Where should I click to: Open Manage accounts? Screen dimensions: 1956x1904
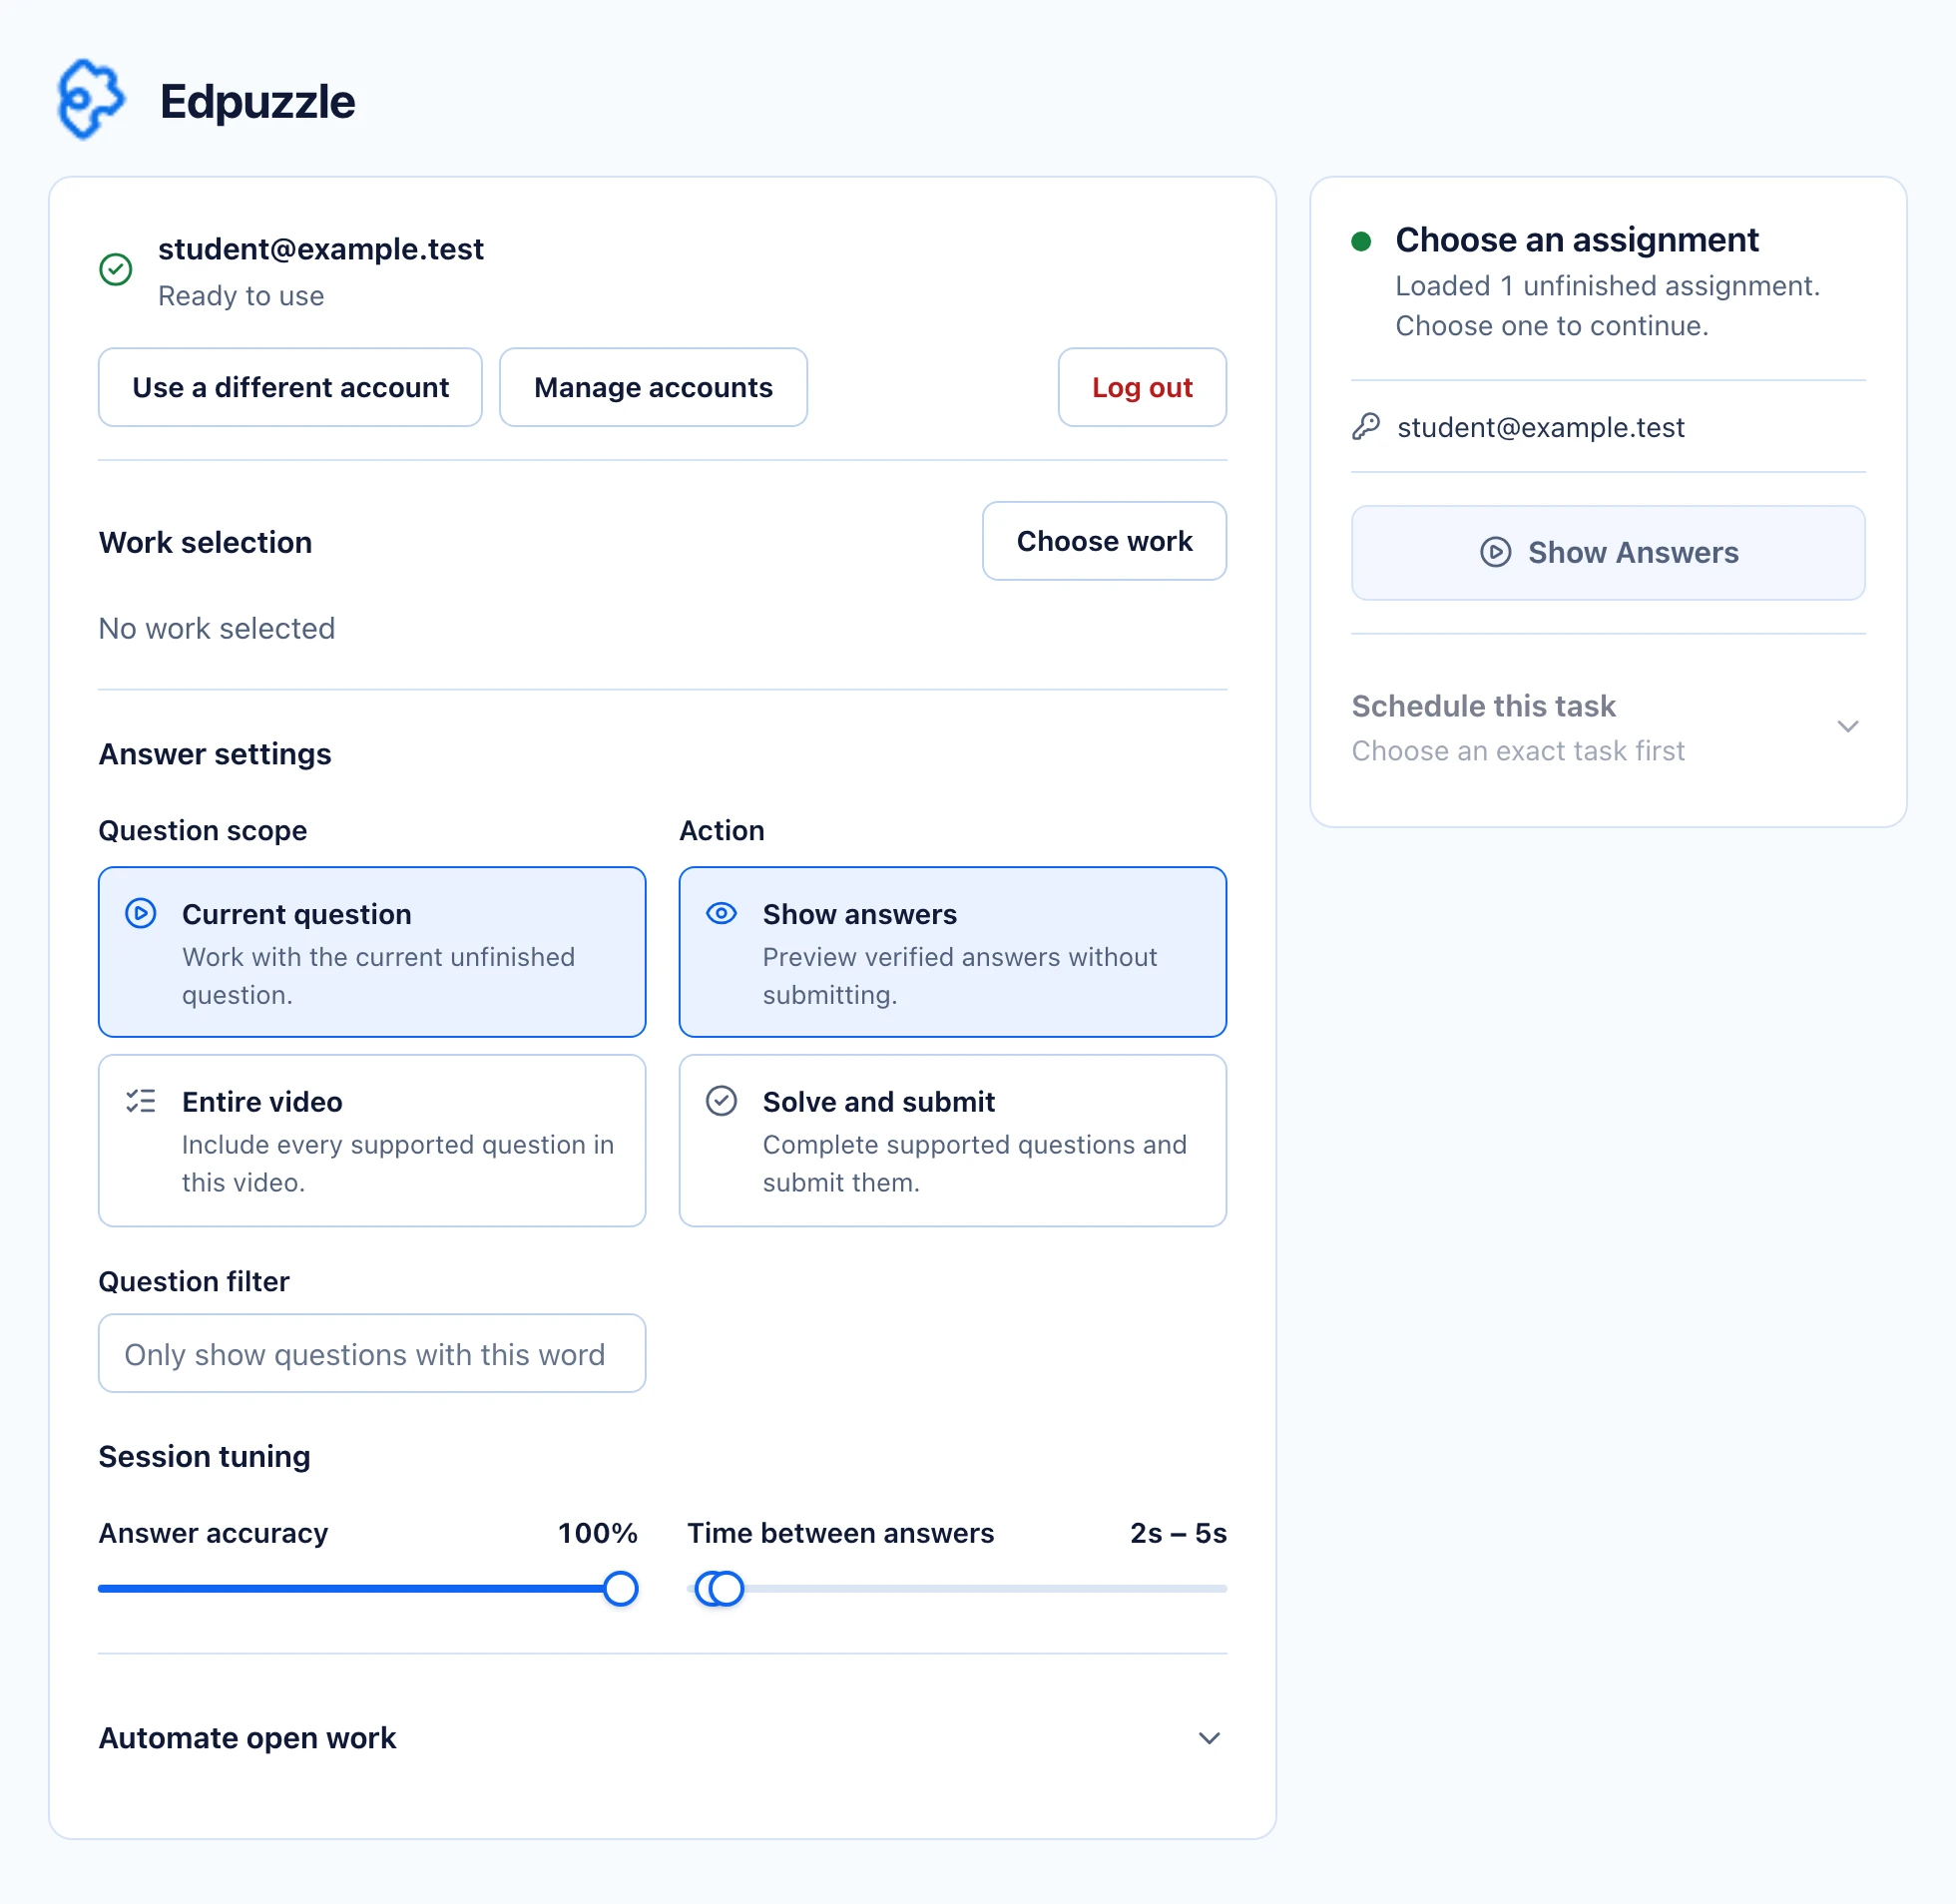[x=653, y=387]
